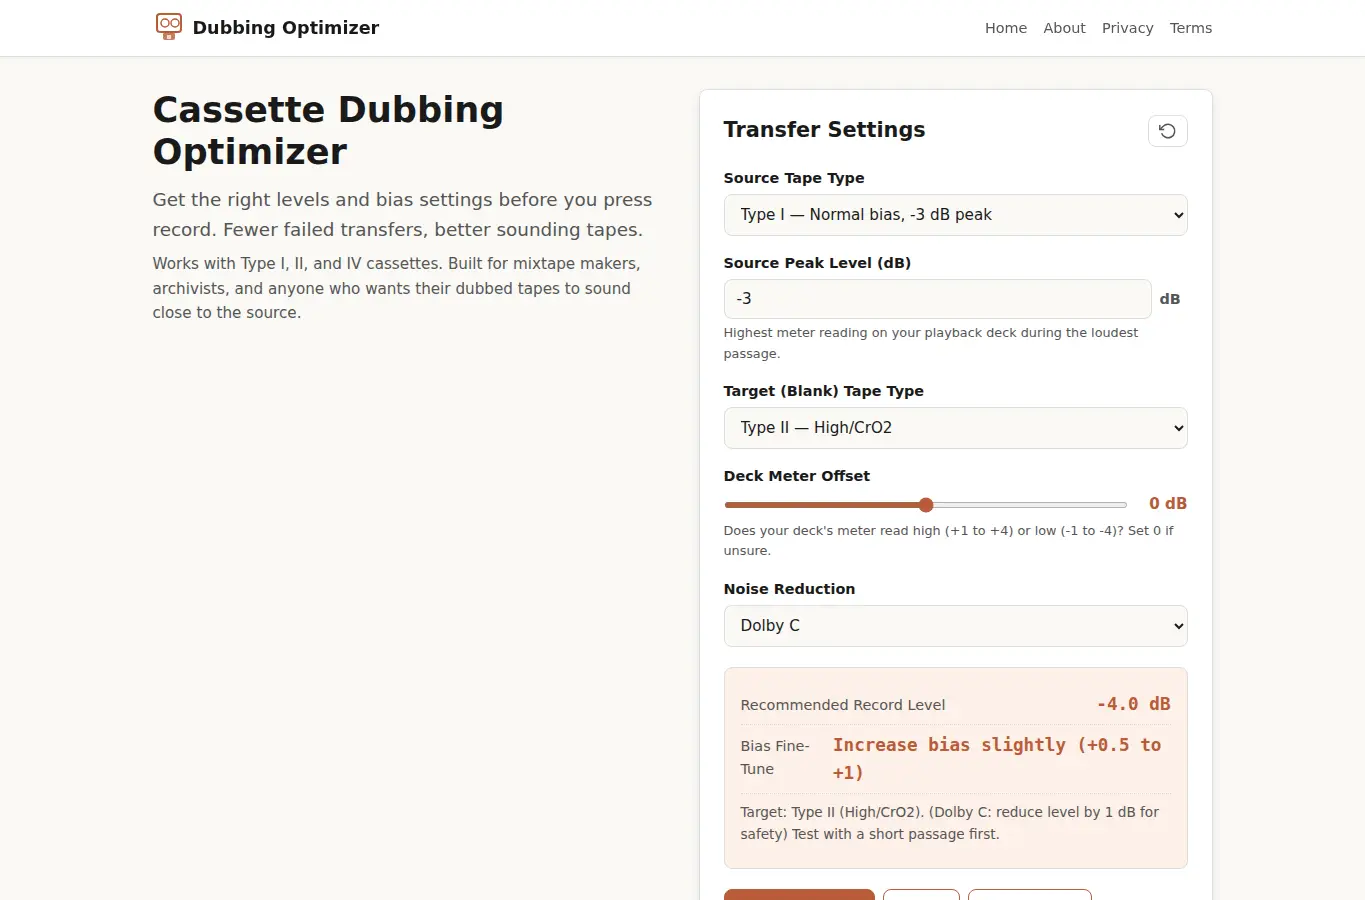Open the Source Tape Type dropdown
The height and width of the screenshot is (900, 1365).
[955, 215]
